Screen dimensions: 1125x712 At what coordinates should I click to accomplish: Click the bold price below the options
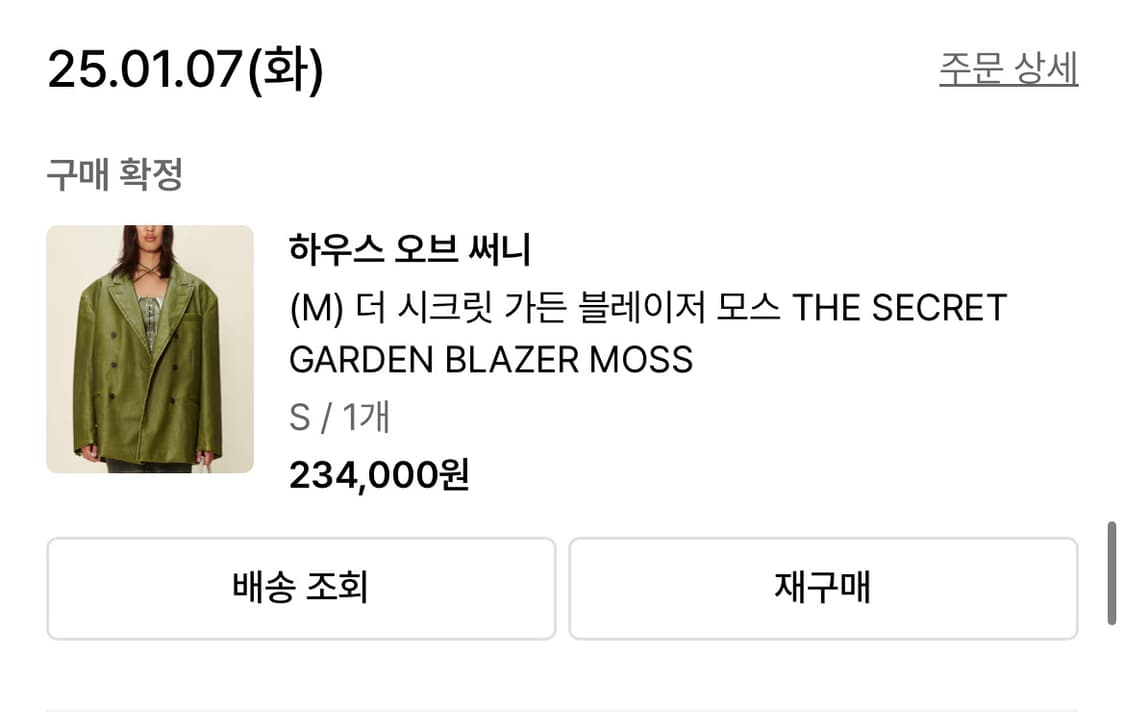click(382, 477)
